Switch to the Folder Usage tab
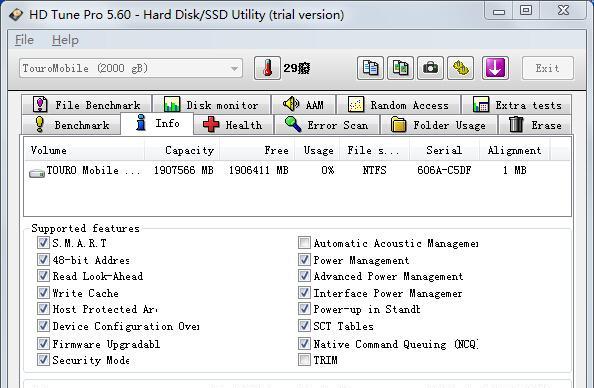The width and height of the screenshot is (594, 388). (438, 125)
